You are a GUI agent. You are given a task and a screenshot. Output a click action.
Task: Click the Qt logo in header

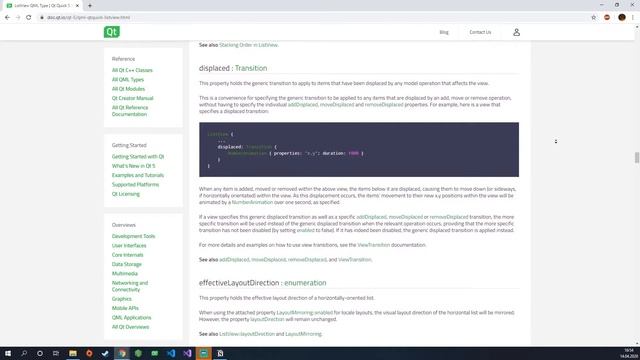(x=111, y=32)
